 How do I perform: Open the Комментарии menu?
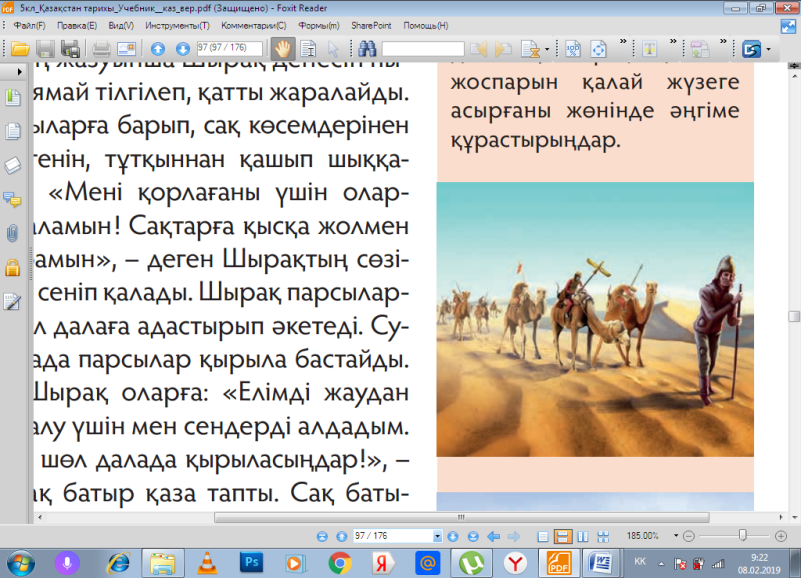tap(254, 26)
